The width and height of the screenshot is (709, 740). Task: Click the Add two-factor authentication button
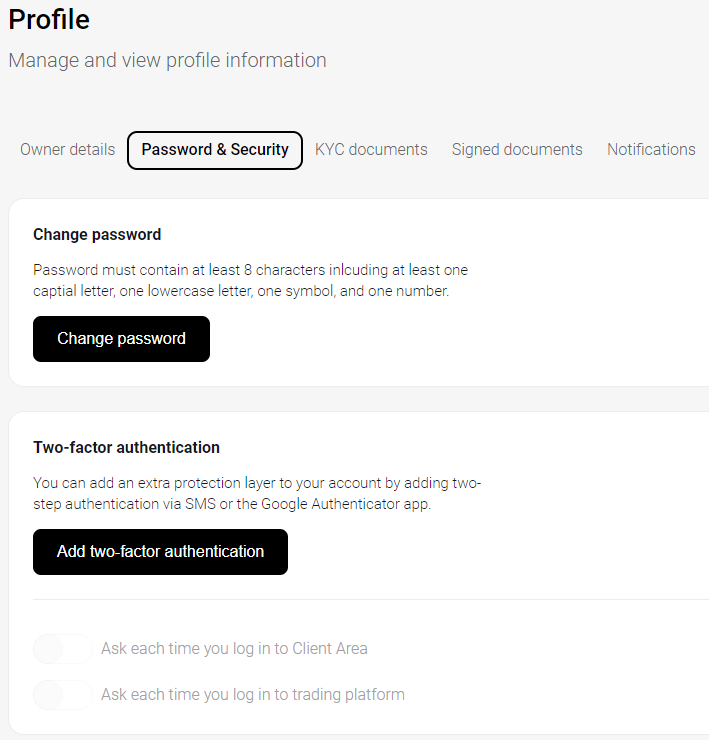coord(160,552)
